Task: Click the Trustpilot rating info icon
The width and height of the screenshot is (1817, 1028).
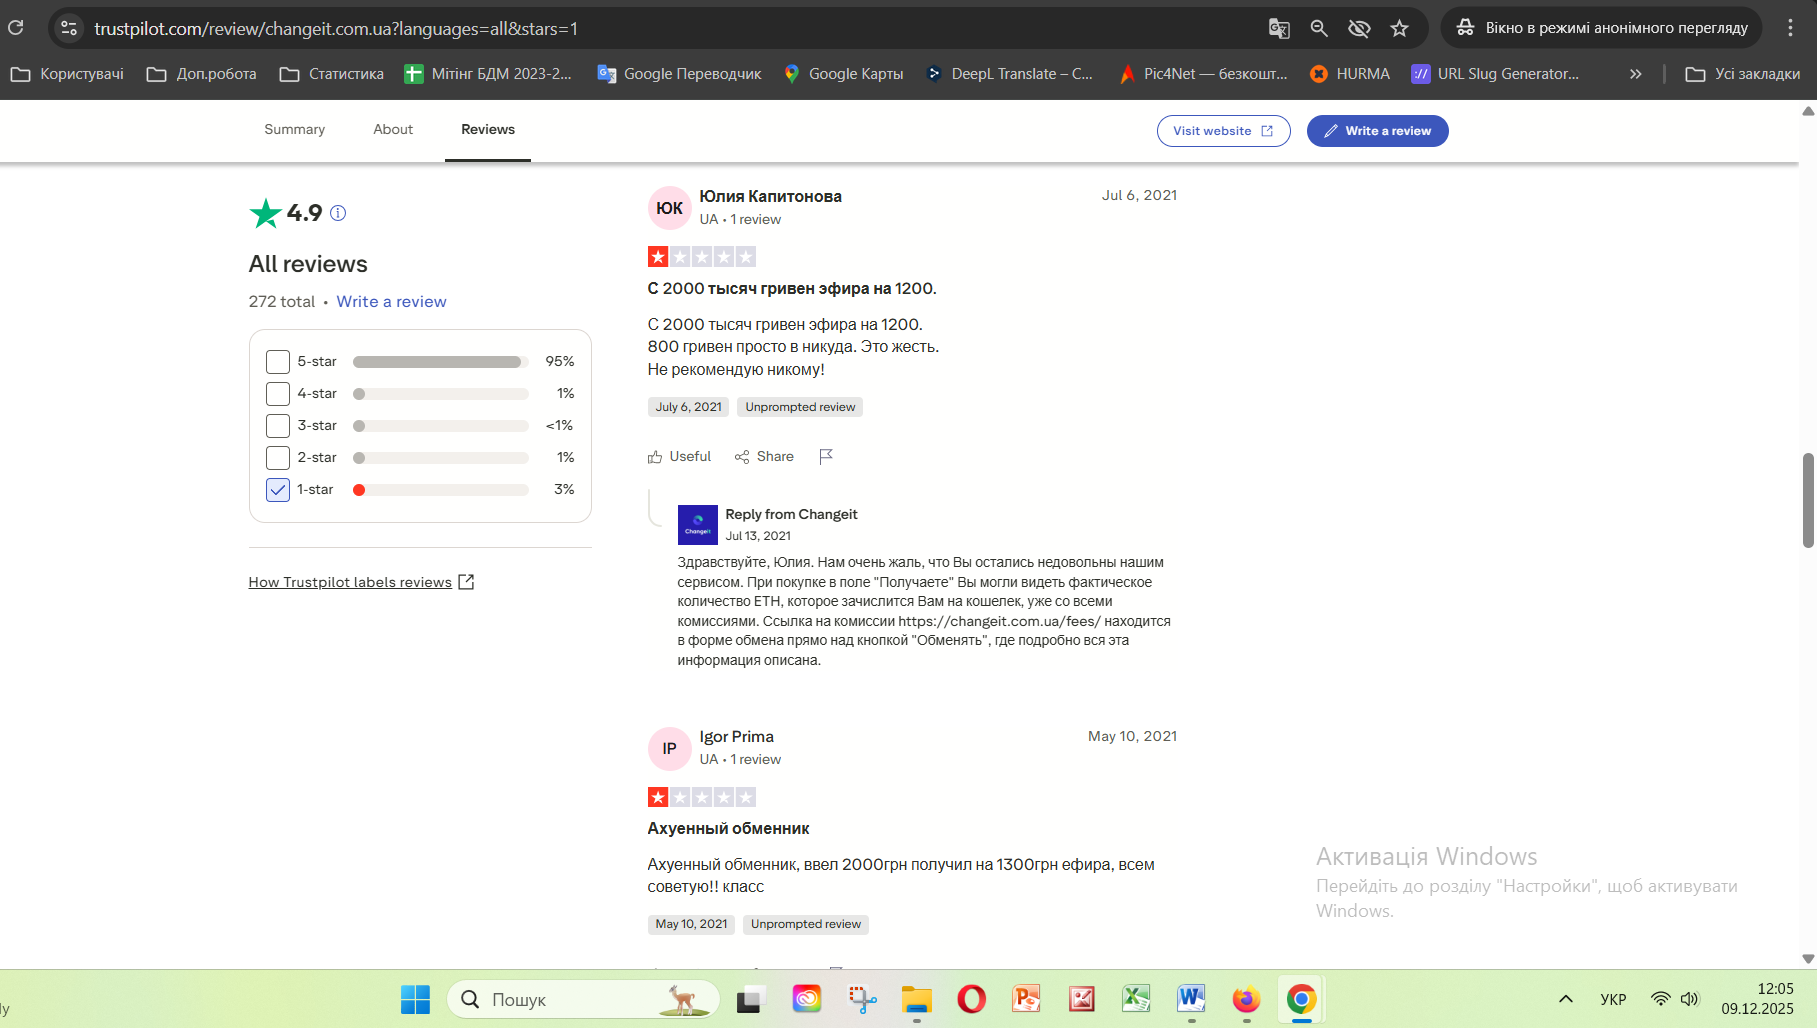Action: coord(338,213)
